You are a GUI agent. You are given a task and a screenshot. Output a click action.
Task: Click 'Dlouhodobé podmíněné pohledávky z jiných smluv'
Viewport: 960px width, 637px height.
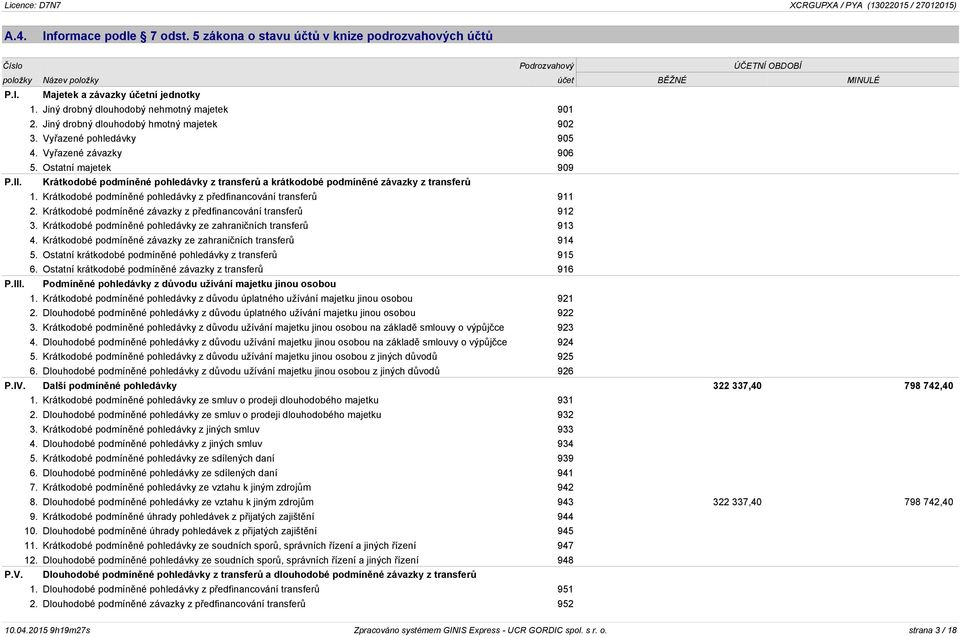coord(152,444)
